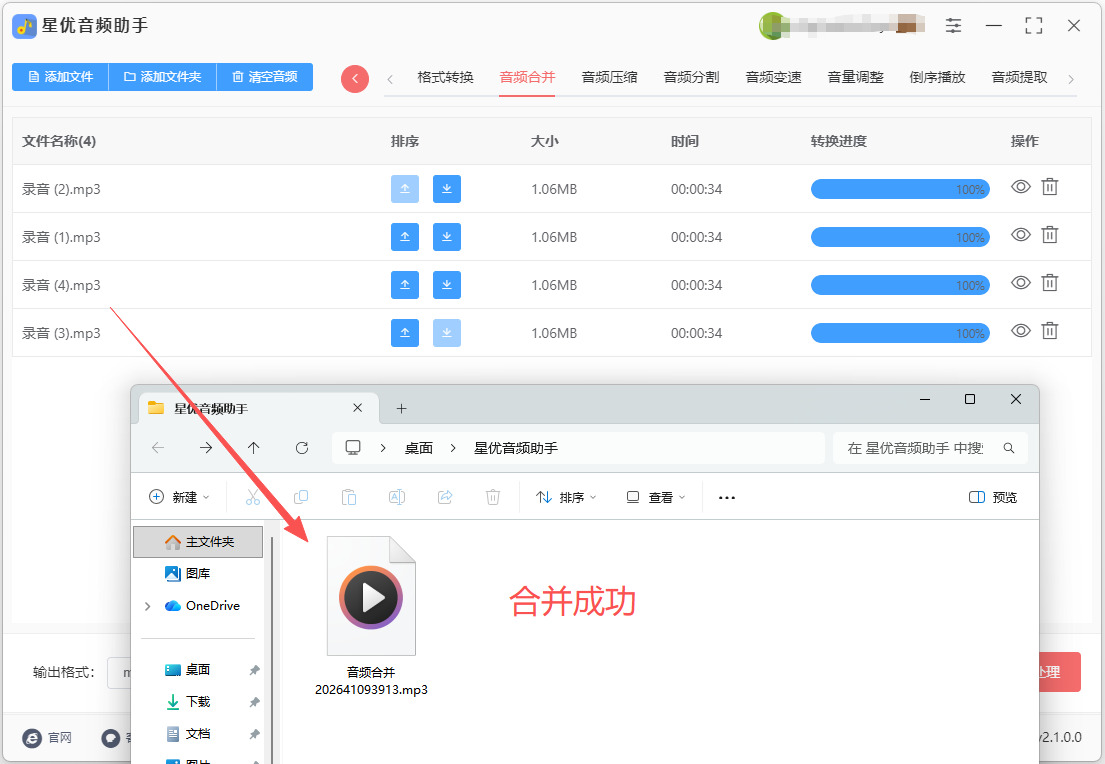This screenshot has height=764, width=1105.
Task: Switch to 音频压缩 tab
Action: pos(610,78)
